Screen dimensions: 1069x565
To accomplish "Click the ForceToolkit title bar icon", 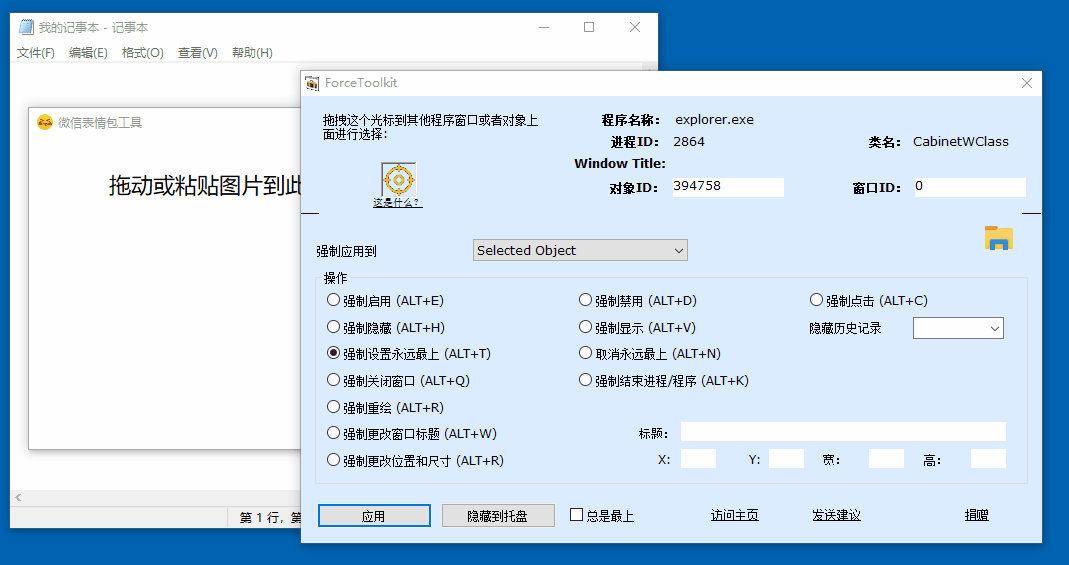I will pos(313,83).
